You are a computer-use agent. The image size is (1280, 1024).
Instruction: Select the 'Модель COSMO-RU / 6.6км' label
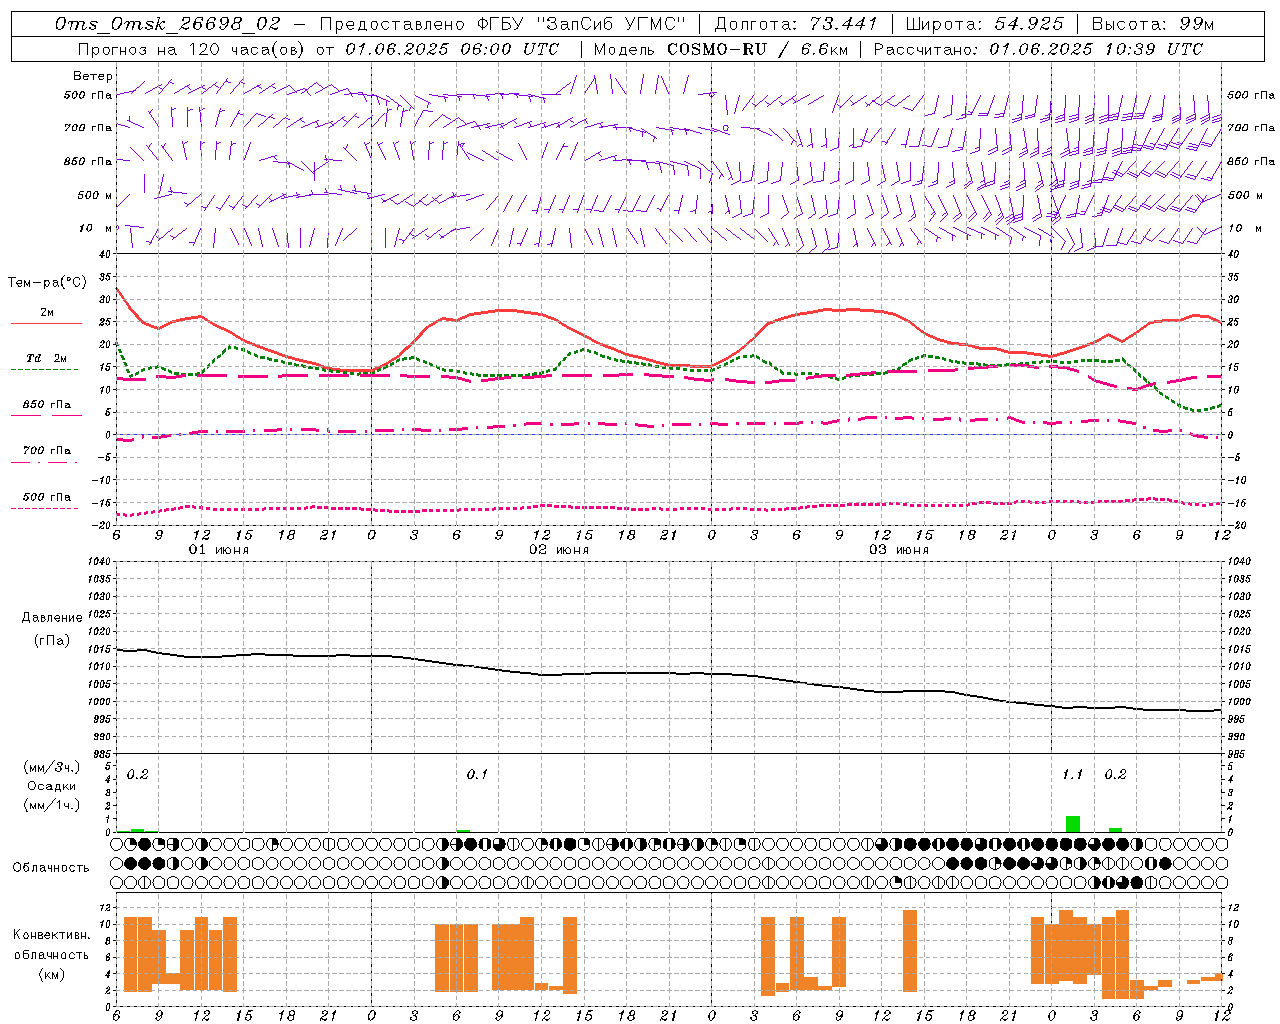click(x=720, y=49)
